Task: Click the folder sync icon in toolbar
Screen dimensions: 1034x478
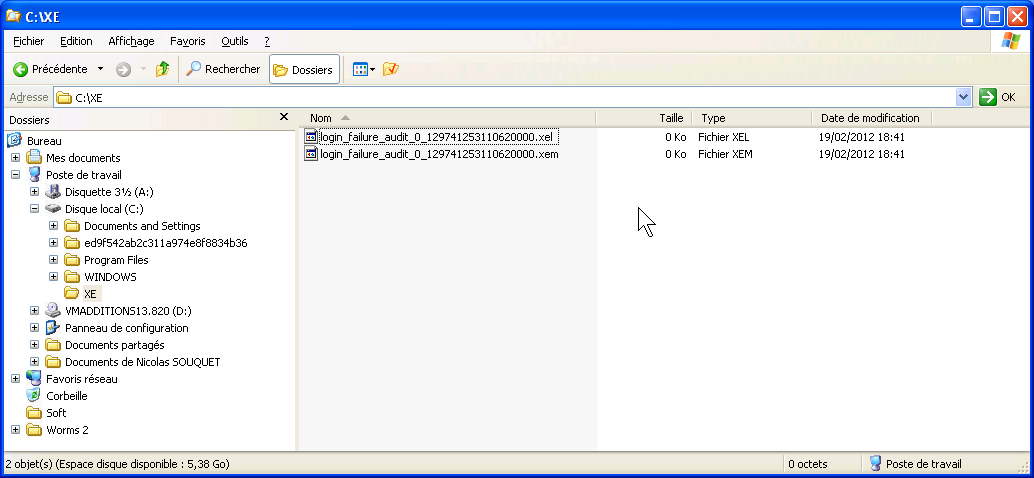Action: 391,69
